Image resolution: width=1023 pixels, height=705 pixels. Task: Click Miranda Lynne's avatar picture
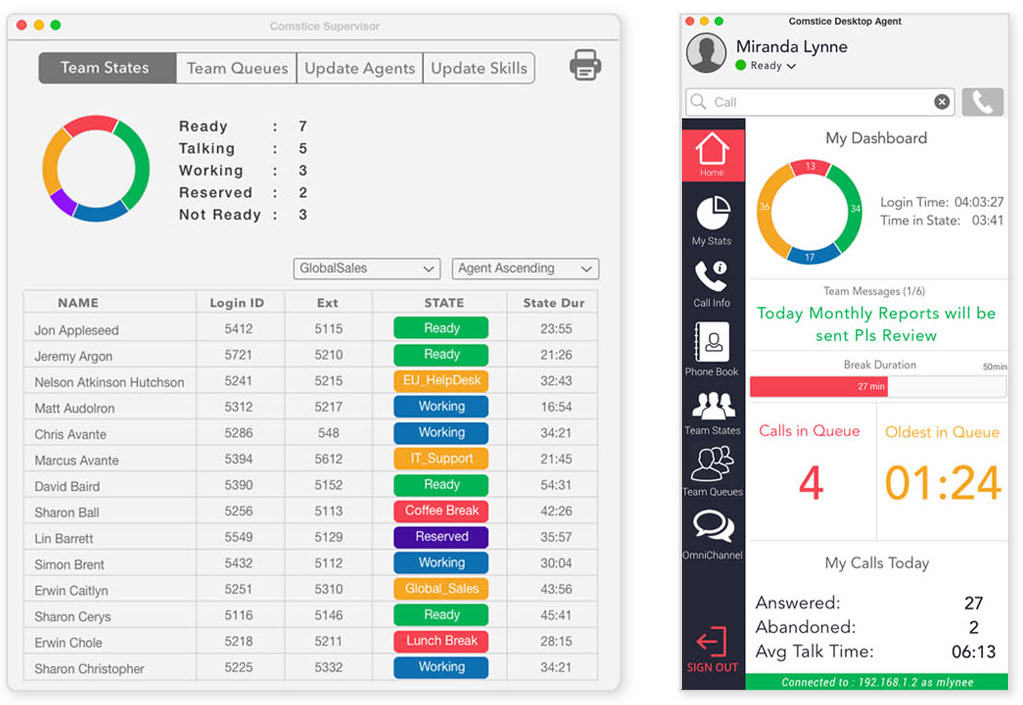[x=706, y=53]
